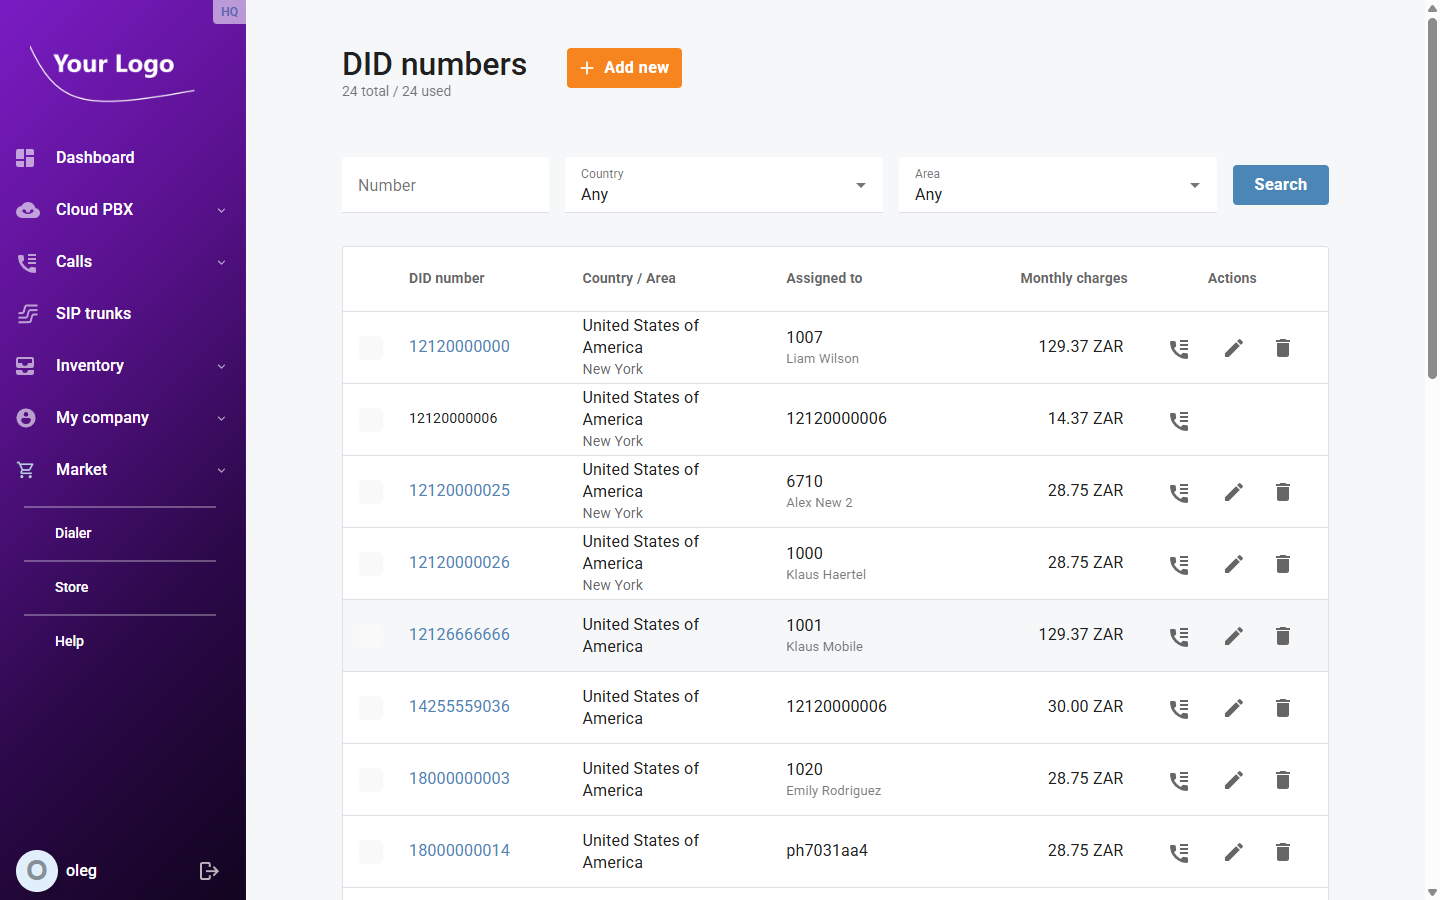Screen dimensions: 1440x900
Task: Select the Dashboard icon in sidebar
Action: pos(24,157)
